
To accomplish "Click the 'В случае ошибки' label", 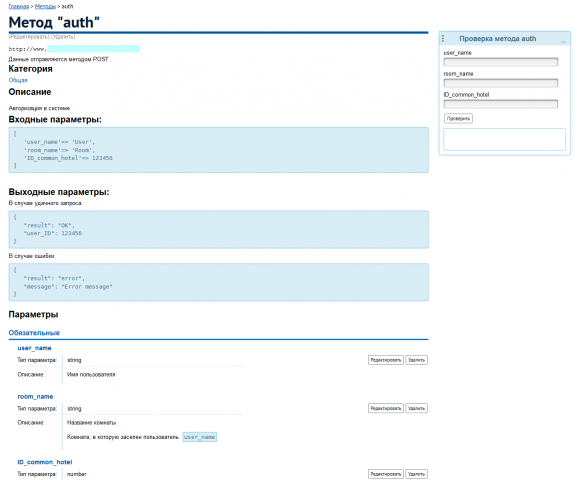I will [x=32, y=256].
